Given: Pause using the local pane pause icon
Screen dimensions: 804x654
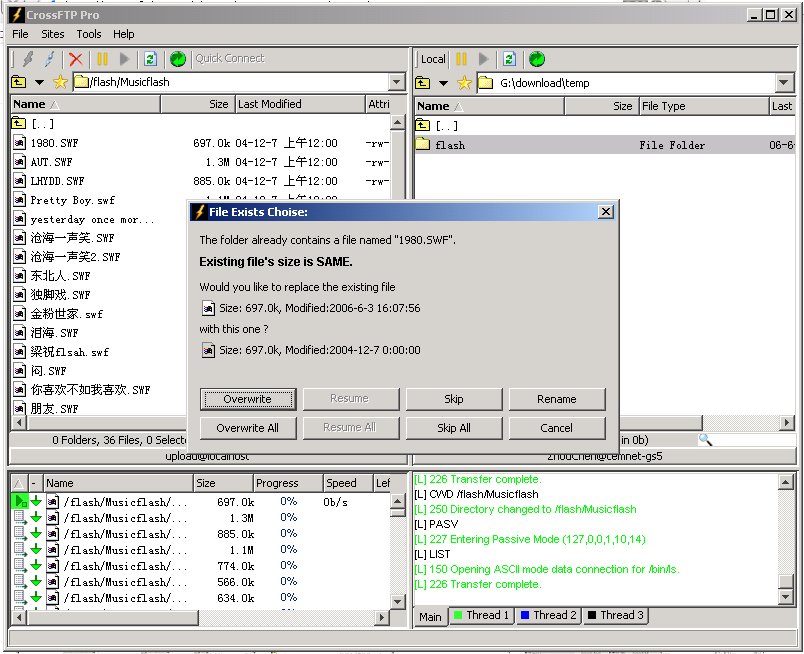Looking at the screenshot, I should tap(461, 59).
